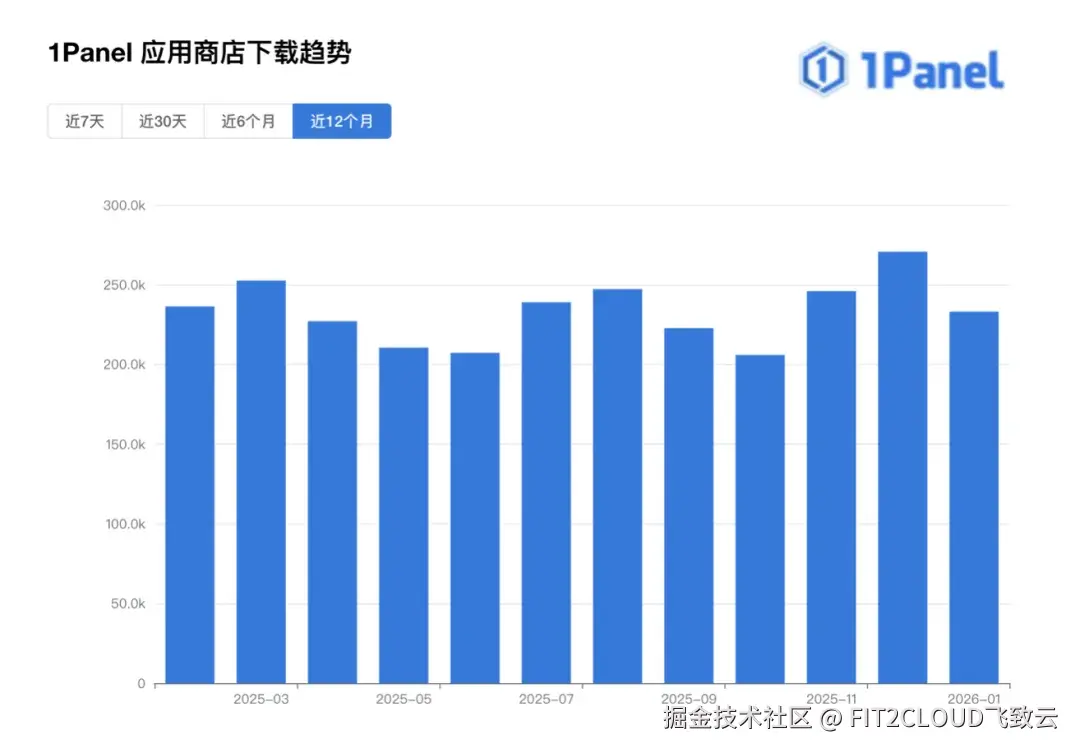
Task: Click the 2025-07 x-axis label
Action: click(x=546, y=699)
